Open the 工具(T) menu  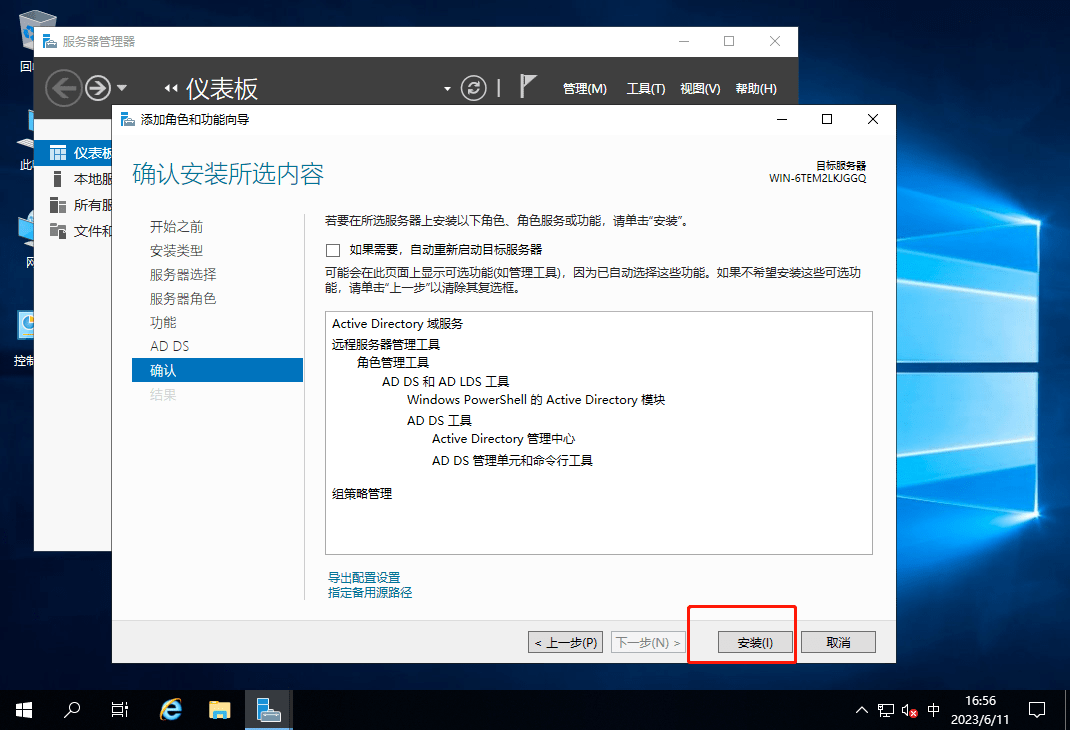[x=646, y=89]
